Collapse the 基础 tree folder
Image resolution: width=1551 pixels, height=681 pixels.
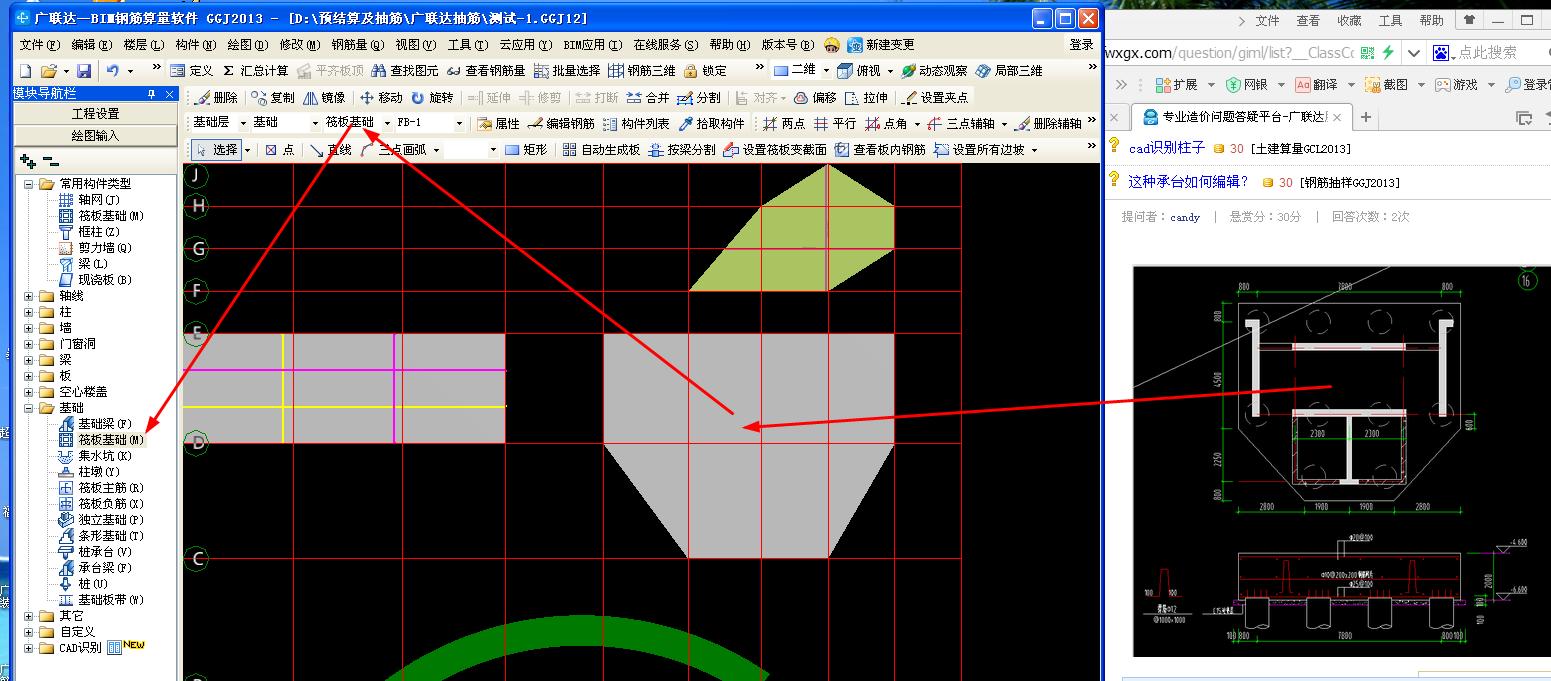(x=29, y=408)
